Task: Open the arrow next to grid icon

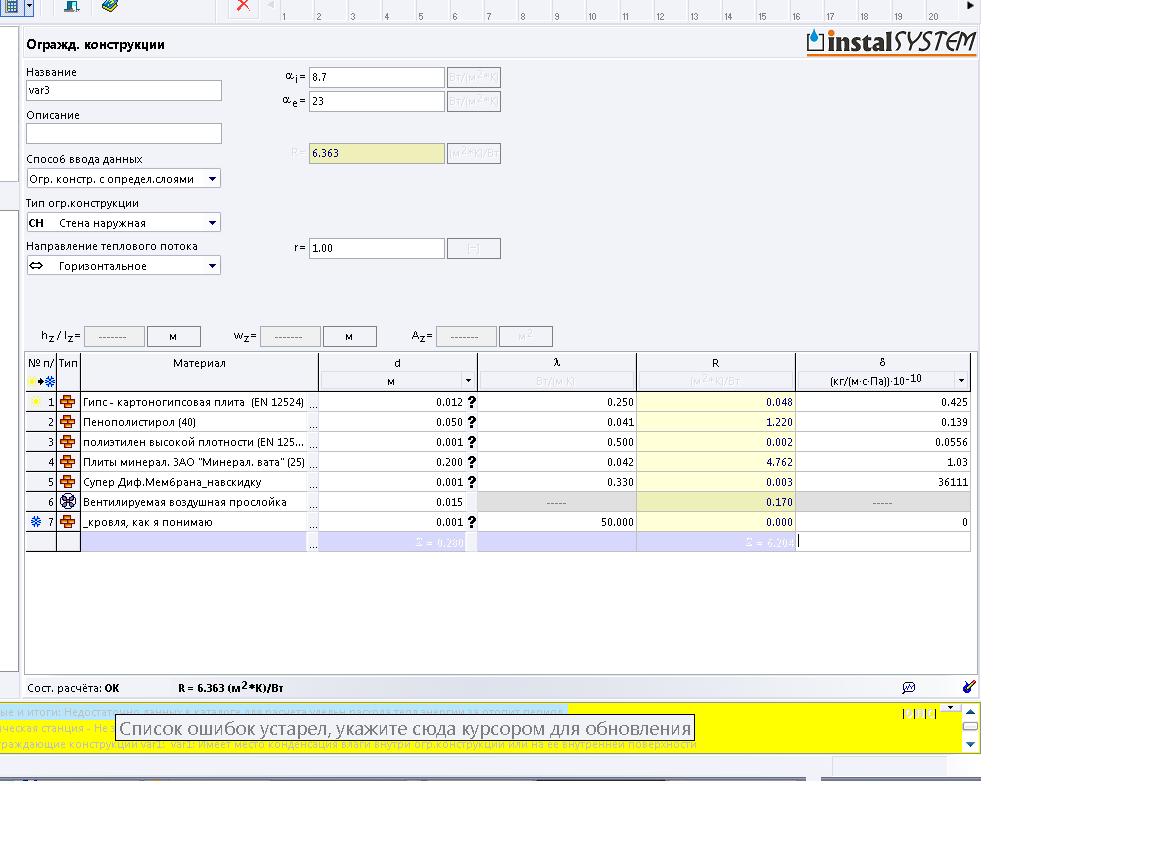Action: [29, 6]
